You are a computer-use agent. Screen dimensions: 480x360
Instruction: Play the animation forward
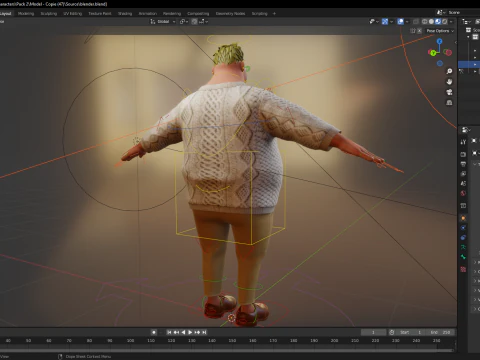(x=190, y=332)
